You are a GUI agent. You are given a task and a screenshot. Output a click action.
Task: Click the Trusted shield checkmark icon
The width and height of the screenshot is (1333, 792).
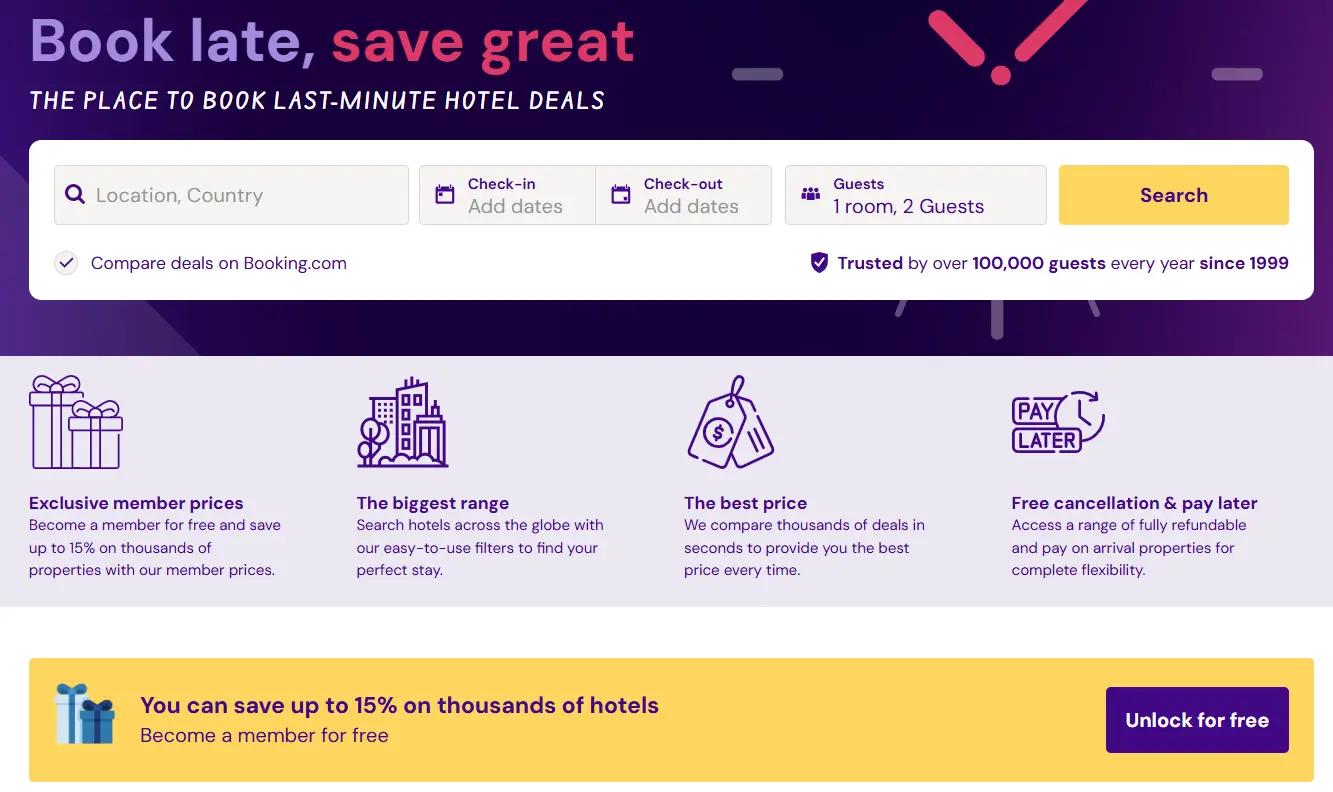pyautogui.click(x=819, y=263)
